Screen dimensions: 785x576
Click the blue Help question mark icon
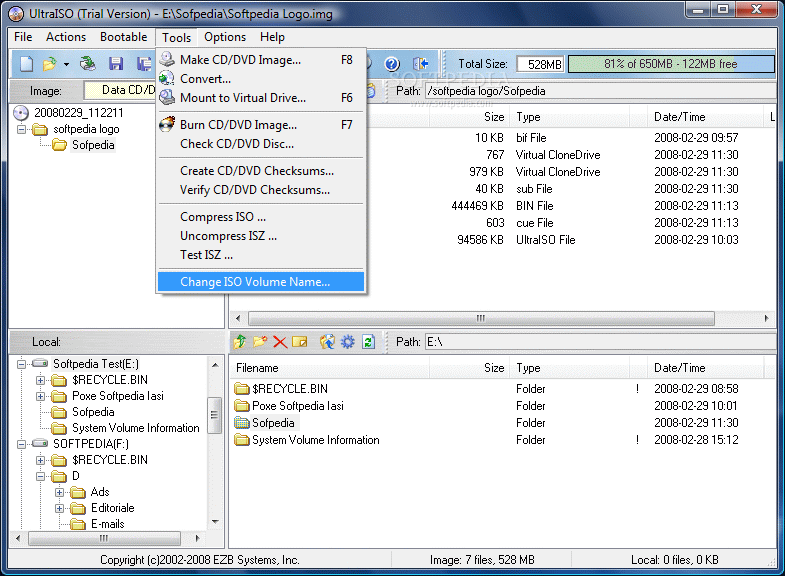point(392,64)
